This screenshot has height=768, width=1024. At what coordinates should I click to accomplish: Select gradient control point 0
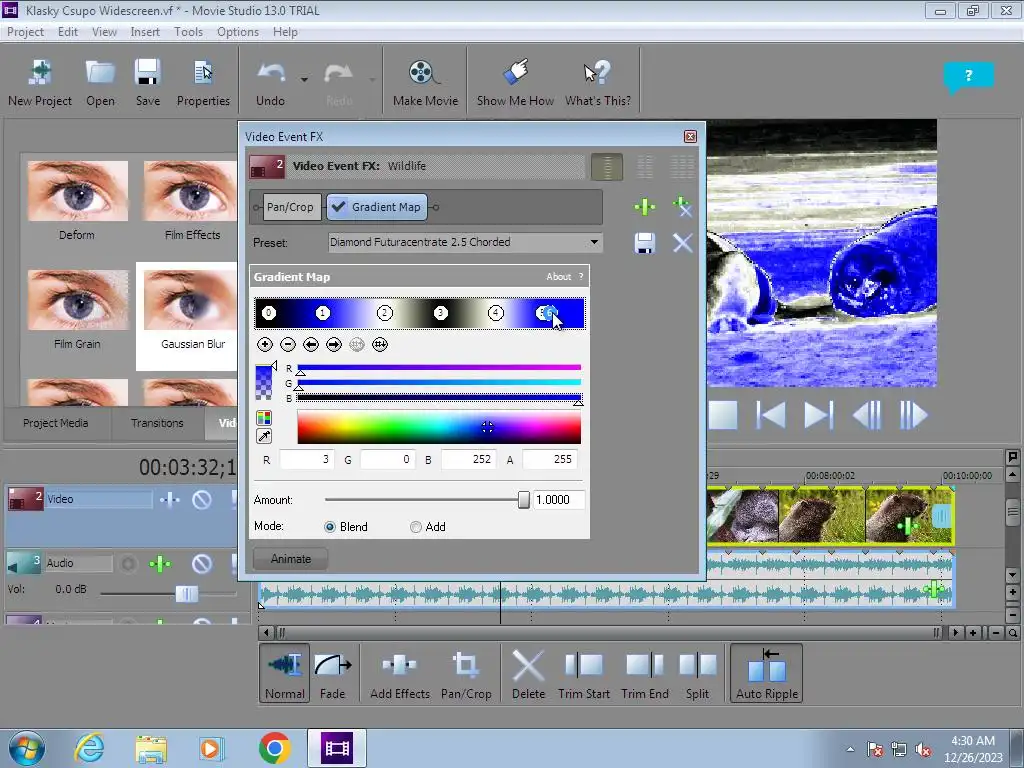268,313
